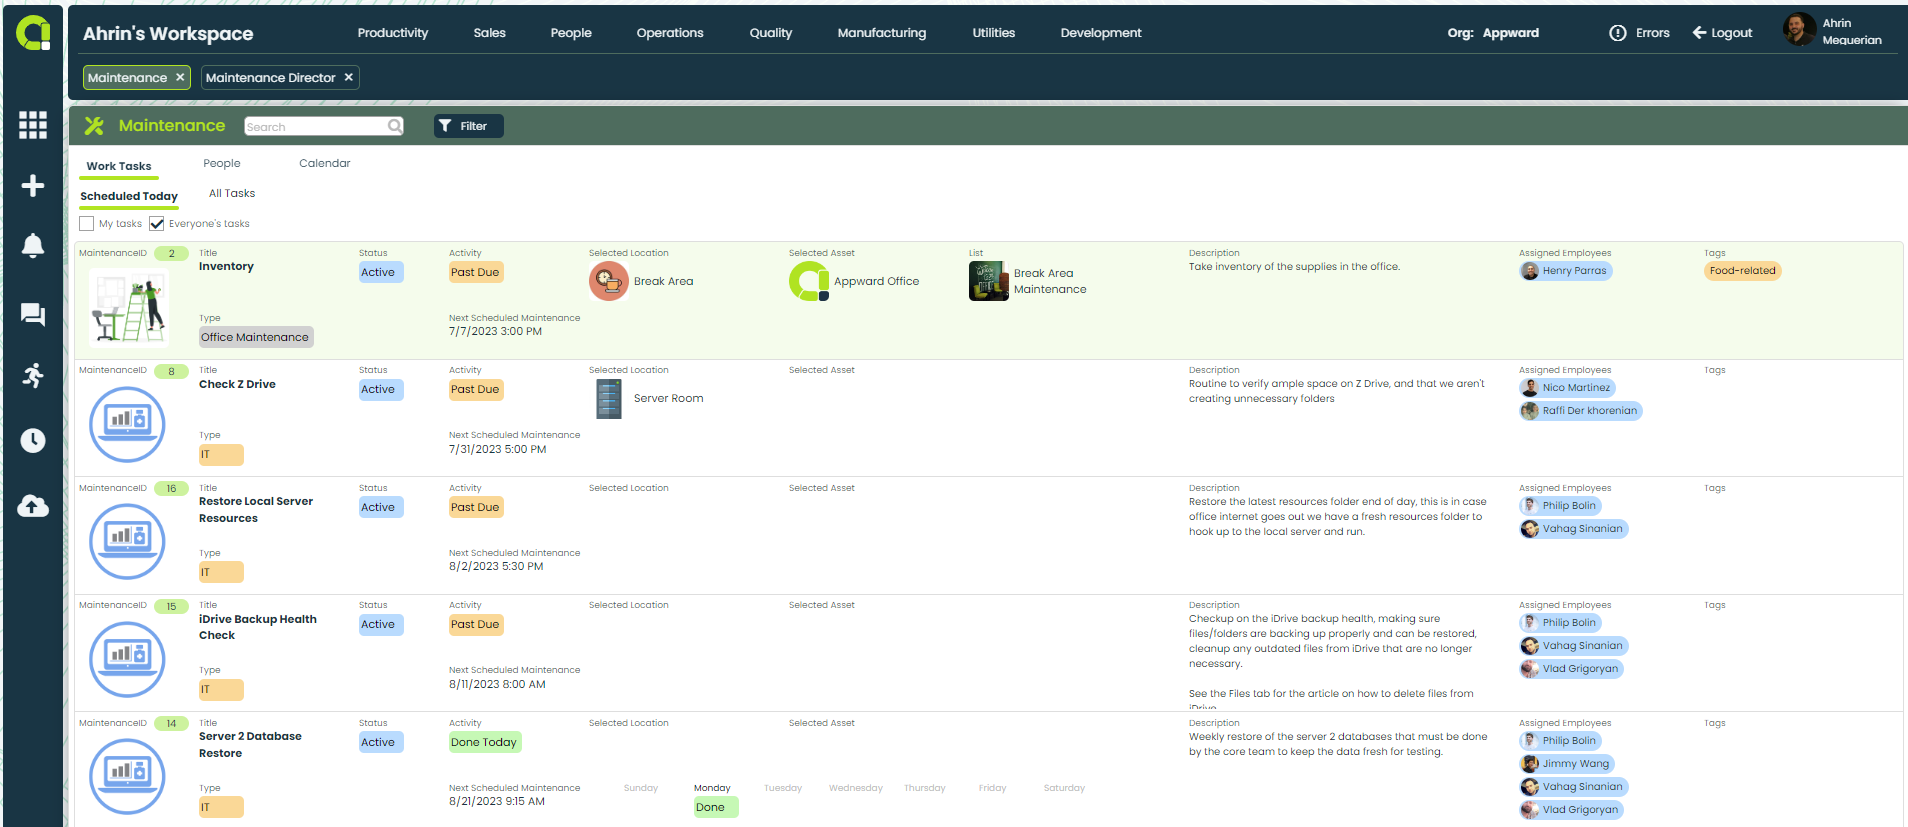
Task: Open the Operations menu
Action: click(670, 33)
